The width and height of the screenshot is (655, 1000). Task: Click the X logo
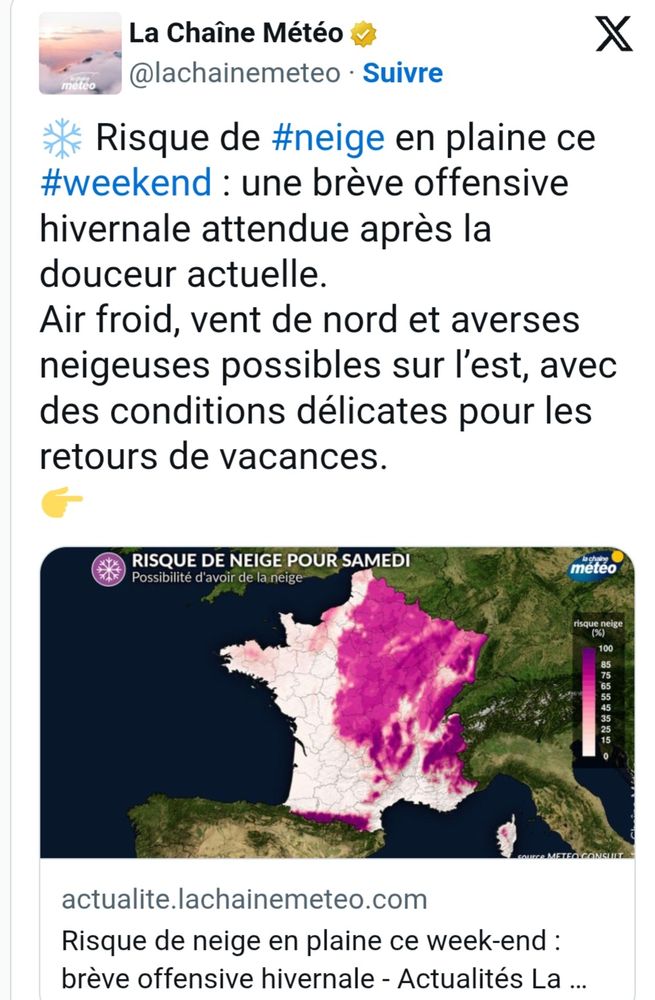[613, 36]
